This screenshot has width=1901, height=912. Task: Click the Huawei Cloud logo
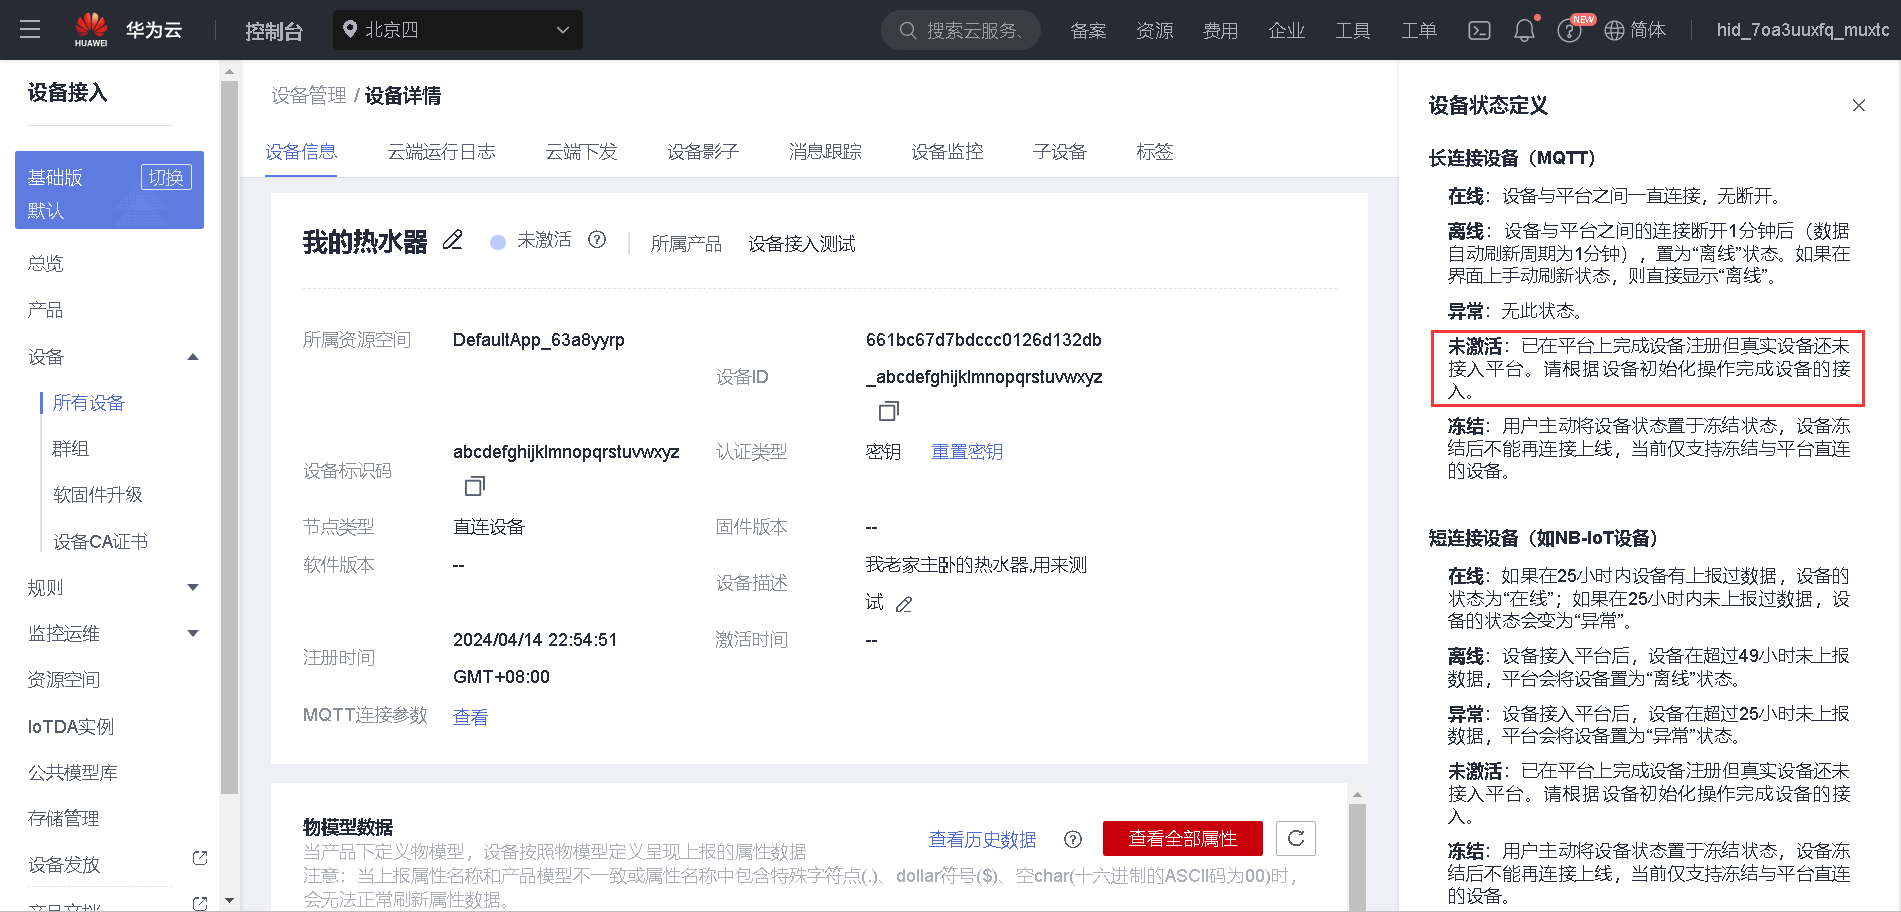click(128, 30)
